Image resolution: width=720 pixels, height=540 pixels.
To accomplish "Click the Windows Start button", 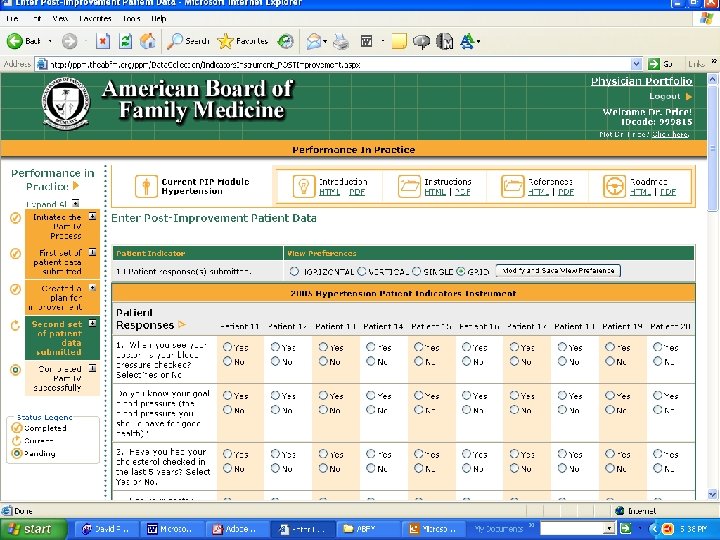I will 31,528.
